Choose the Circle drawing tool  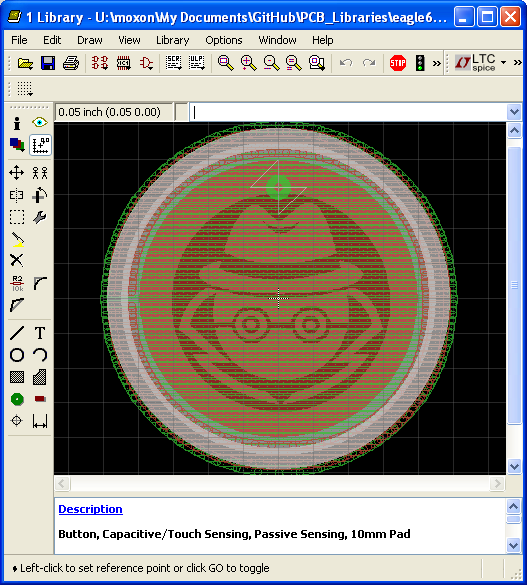pyautogui.click(x=17, y=355)
